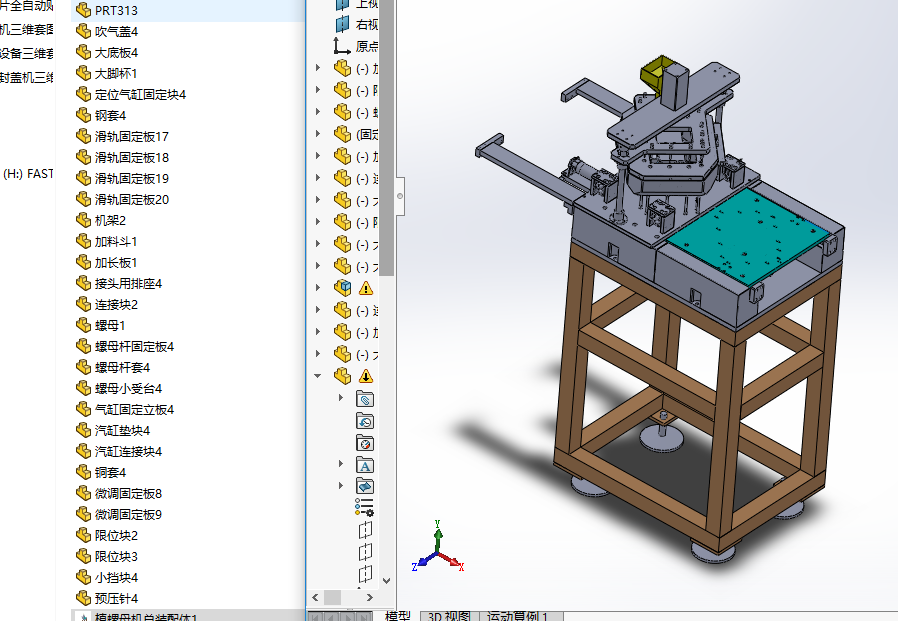Open the 运动算例 1 tab
898x621 pixels.
(x=518, y=616)
